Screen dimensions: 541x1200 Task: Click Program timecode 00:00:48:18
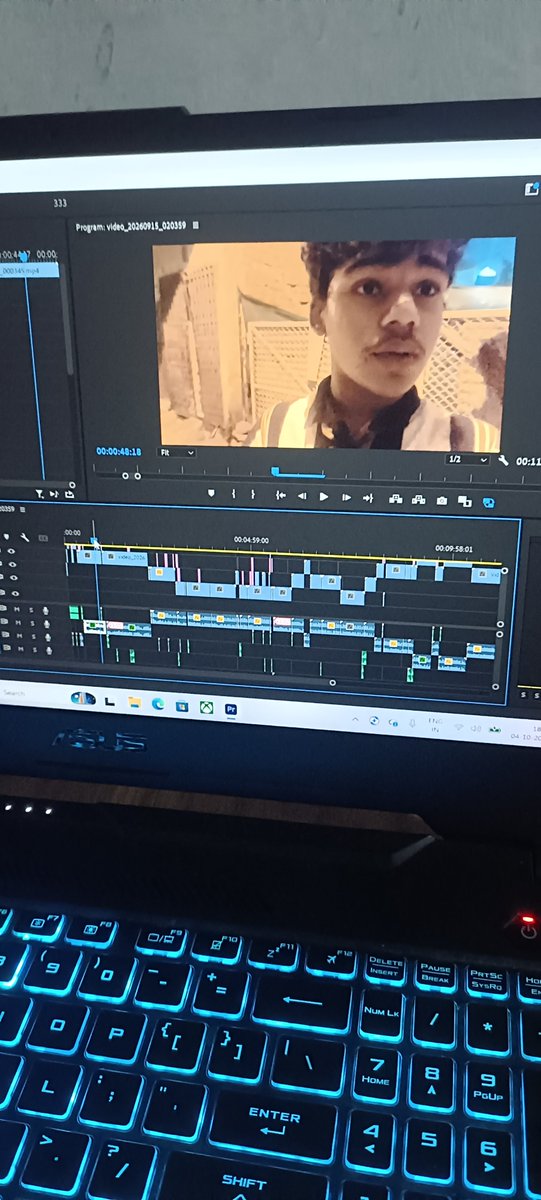118,451
